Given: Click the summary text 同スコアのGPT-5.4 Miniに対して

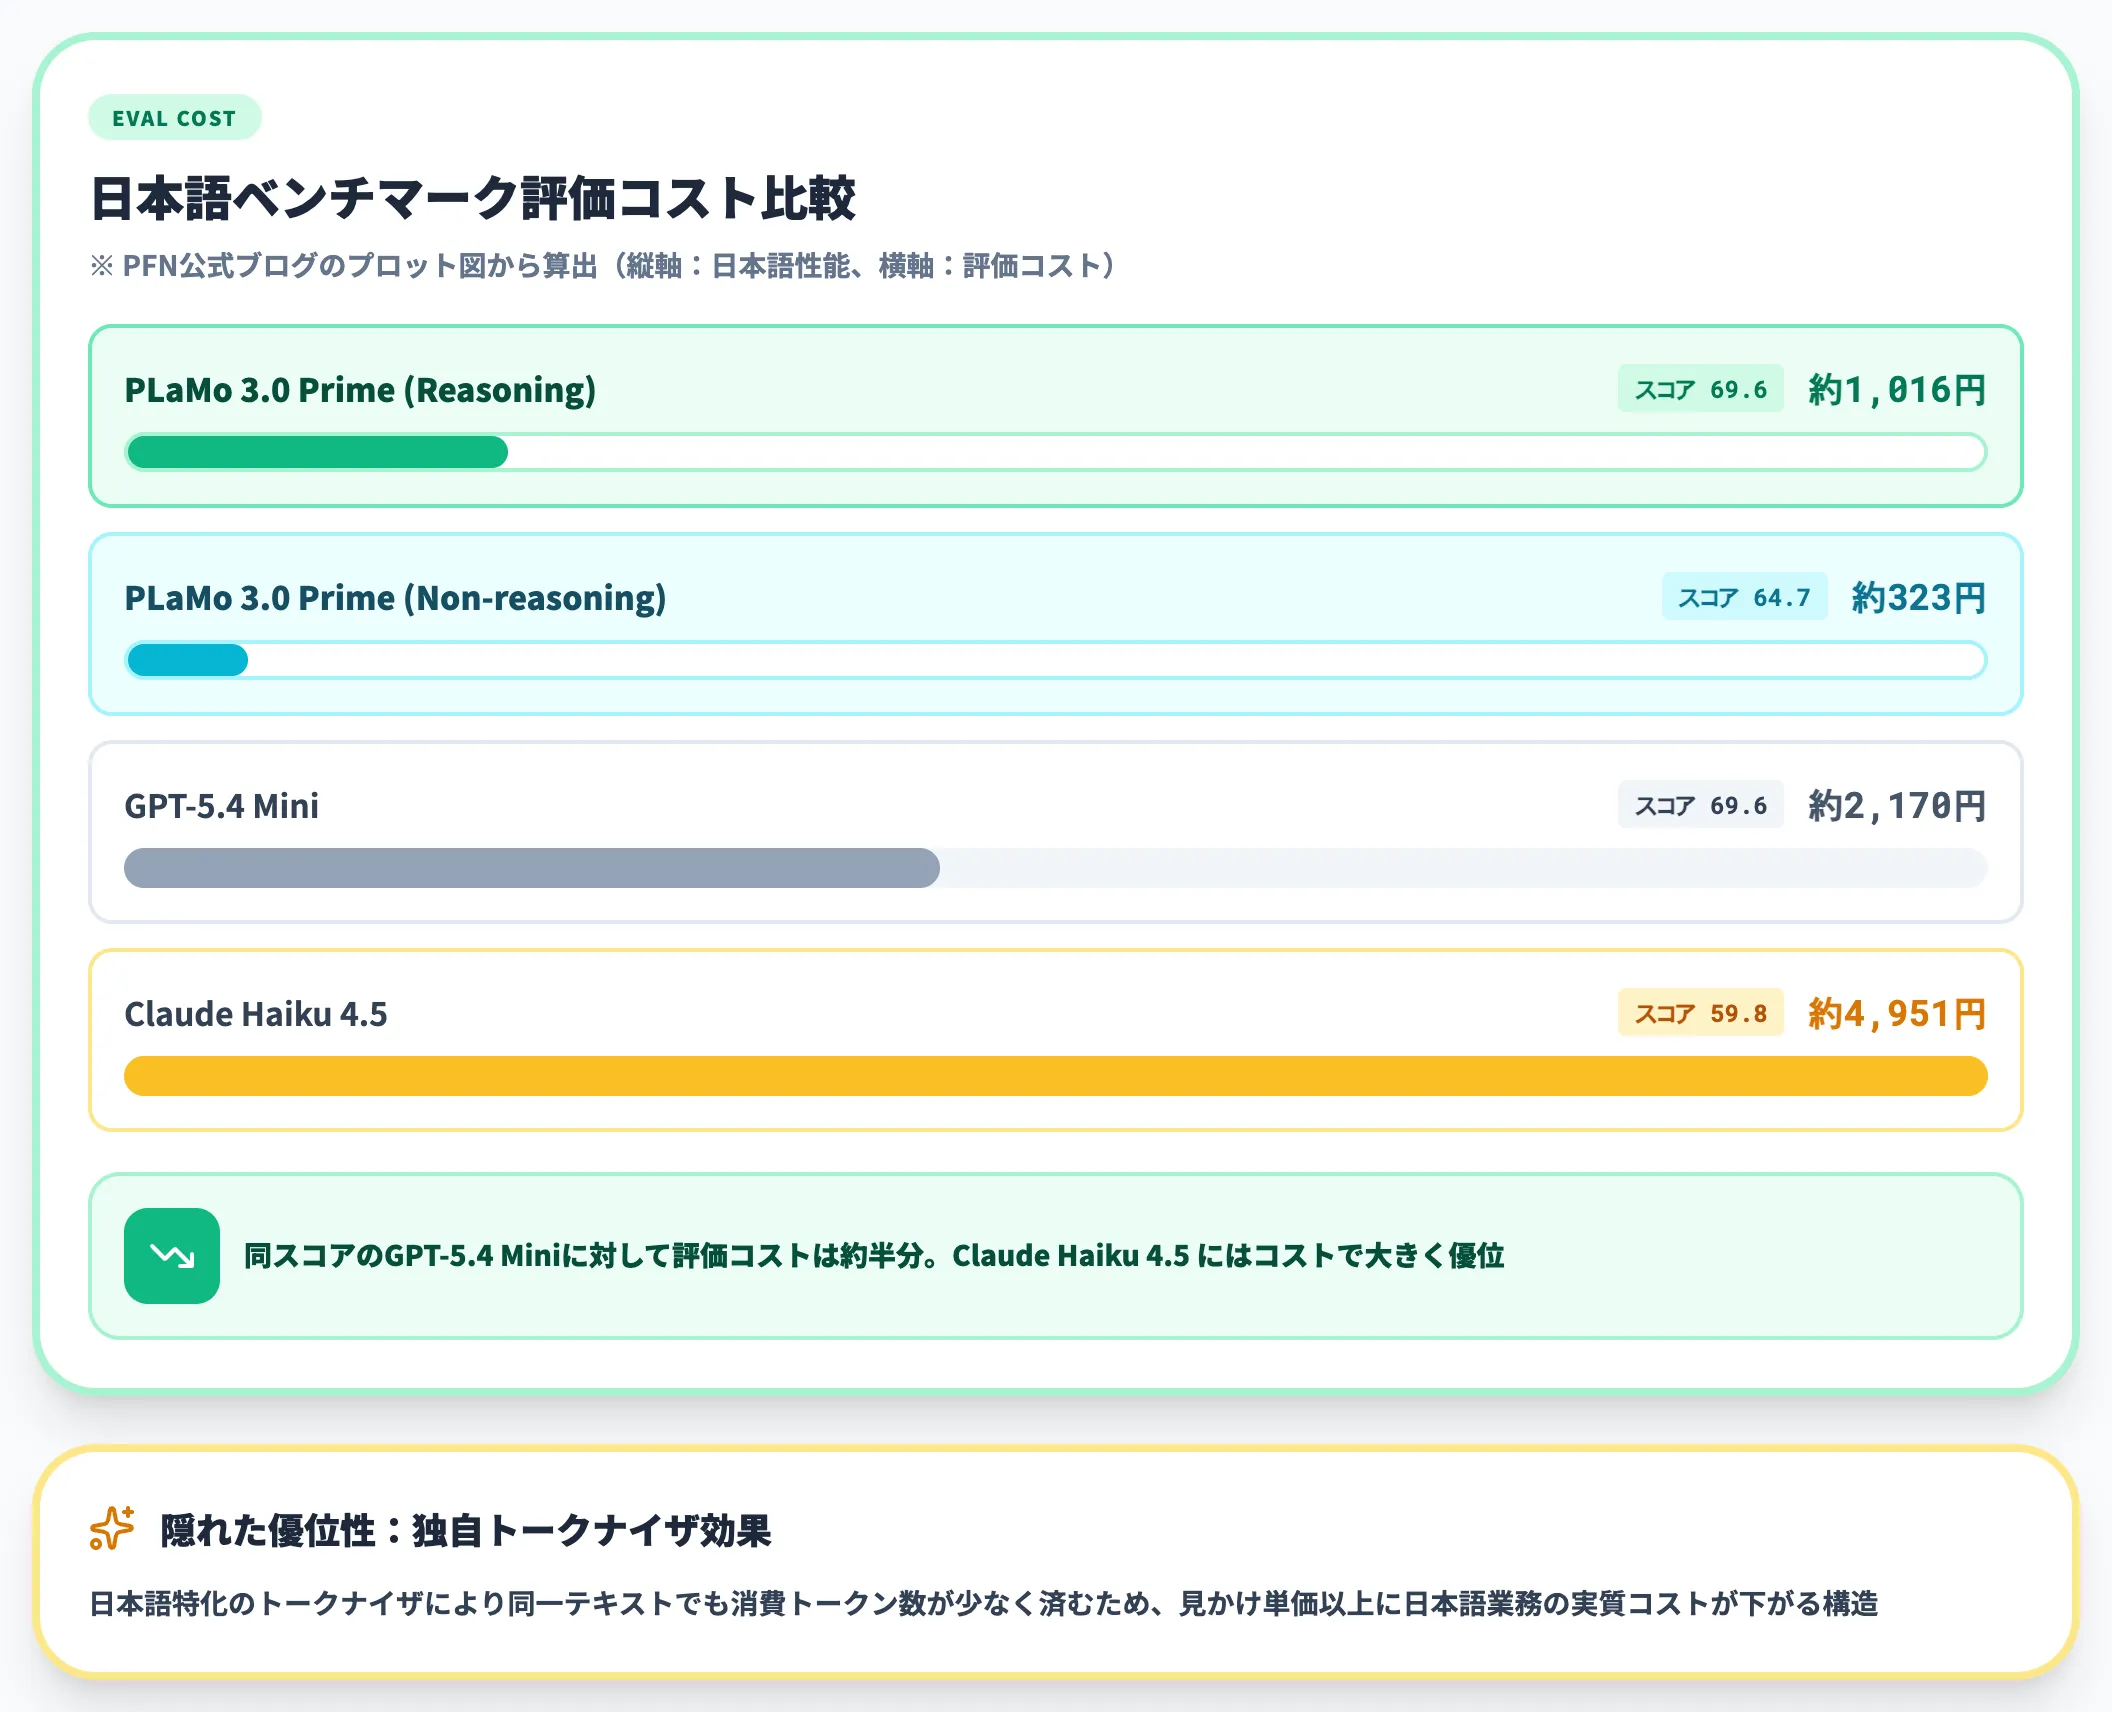Looking at the screenshot, I should 874,1255.
